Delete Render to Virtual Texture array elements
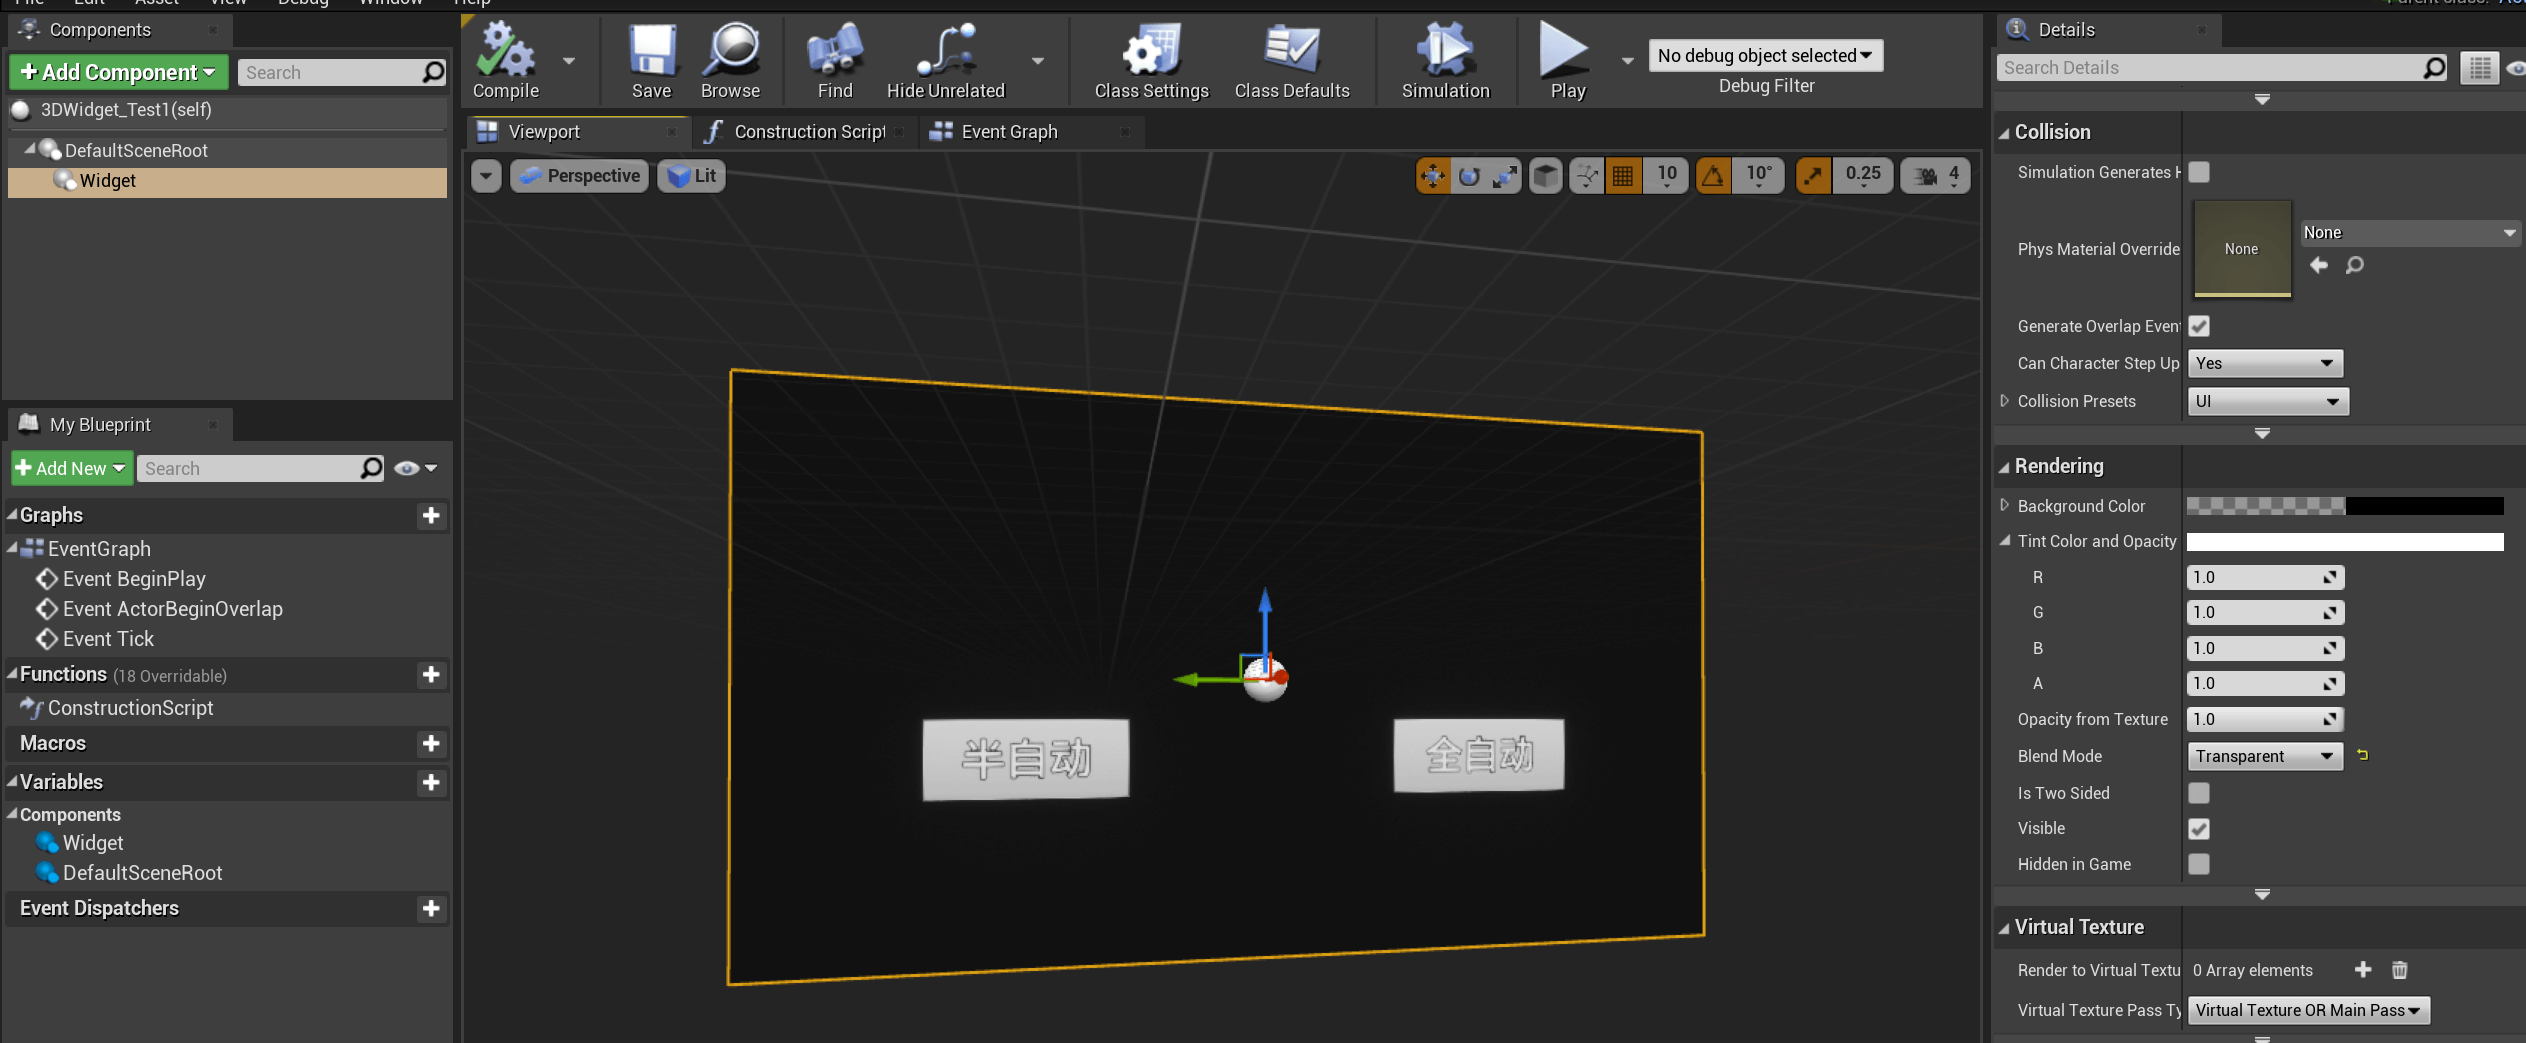The width and height of the screenshot is (2526, 1043). pyautogui.click(x=2399, y=970)
